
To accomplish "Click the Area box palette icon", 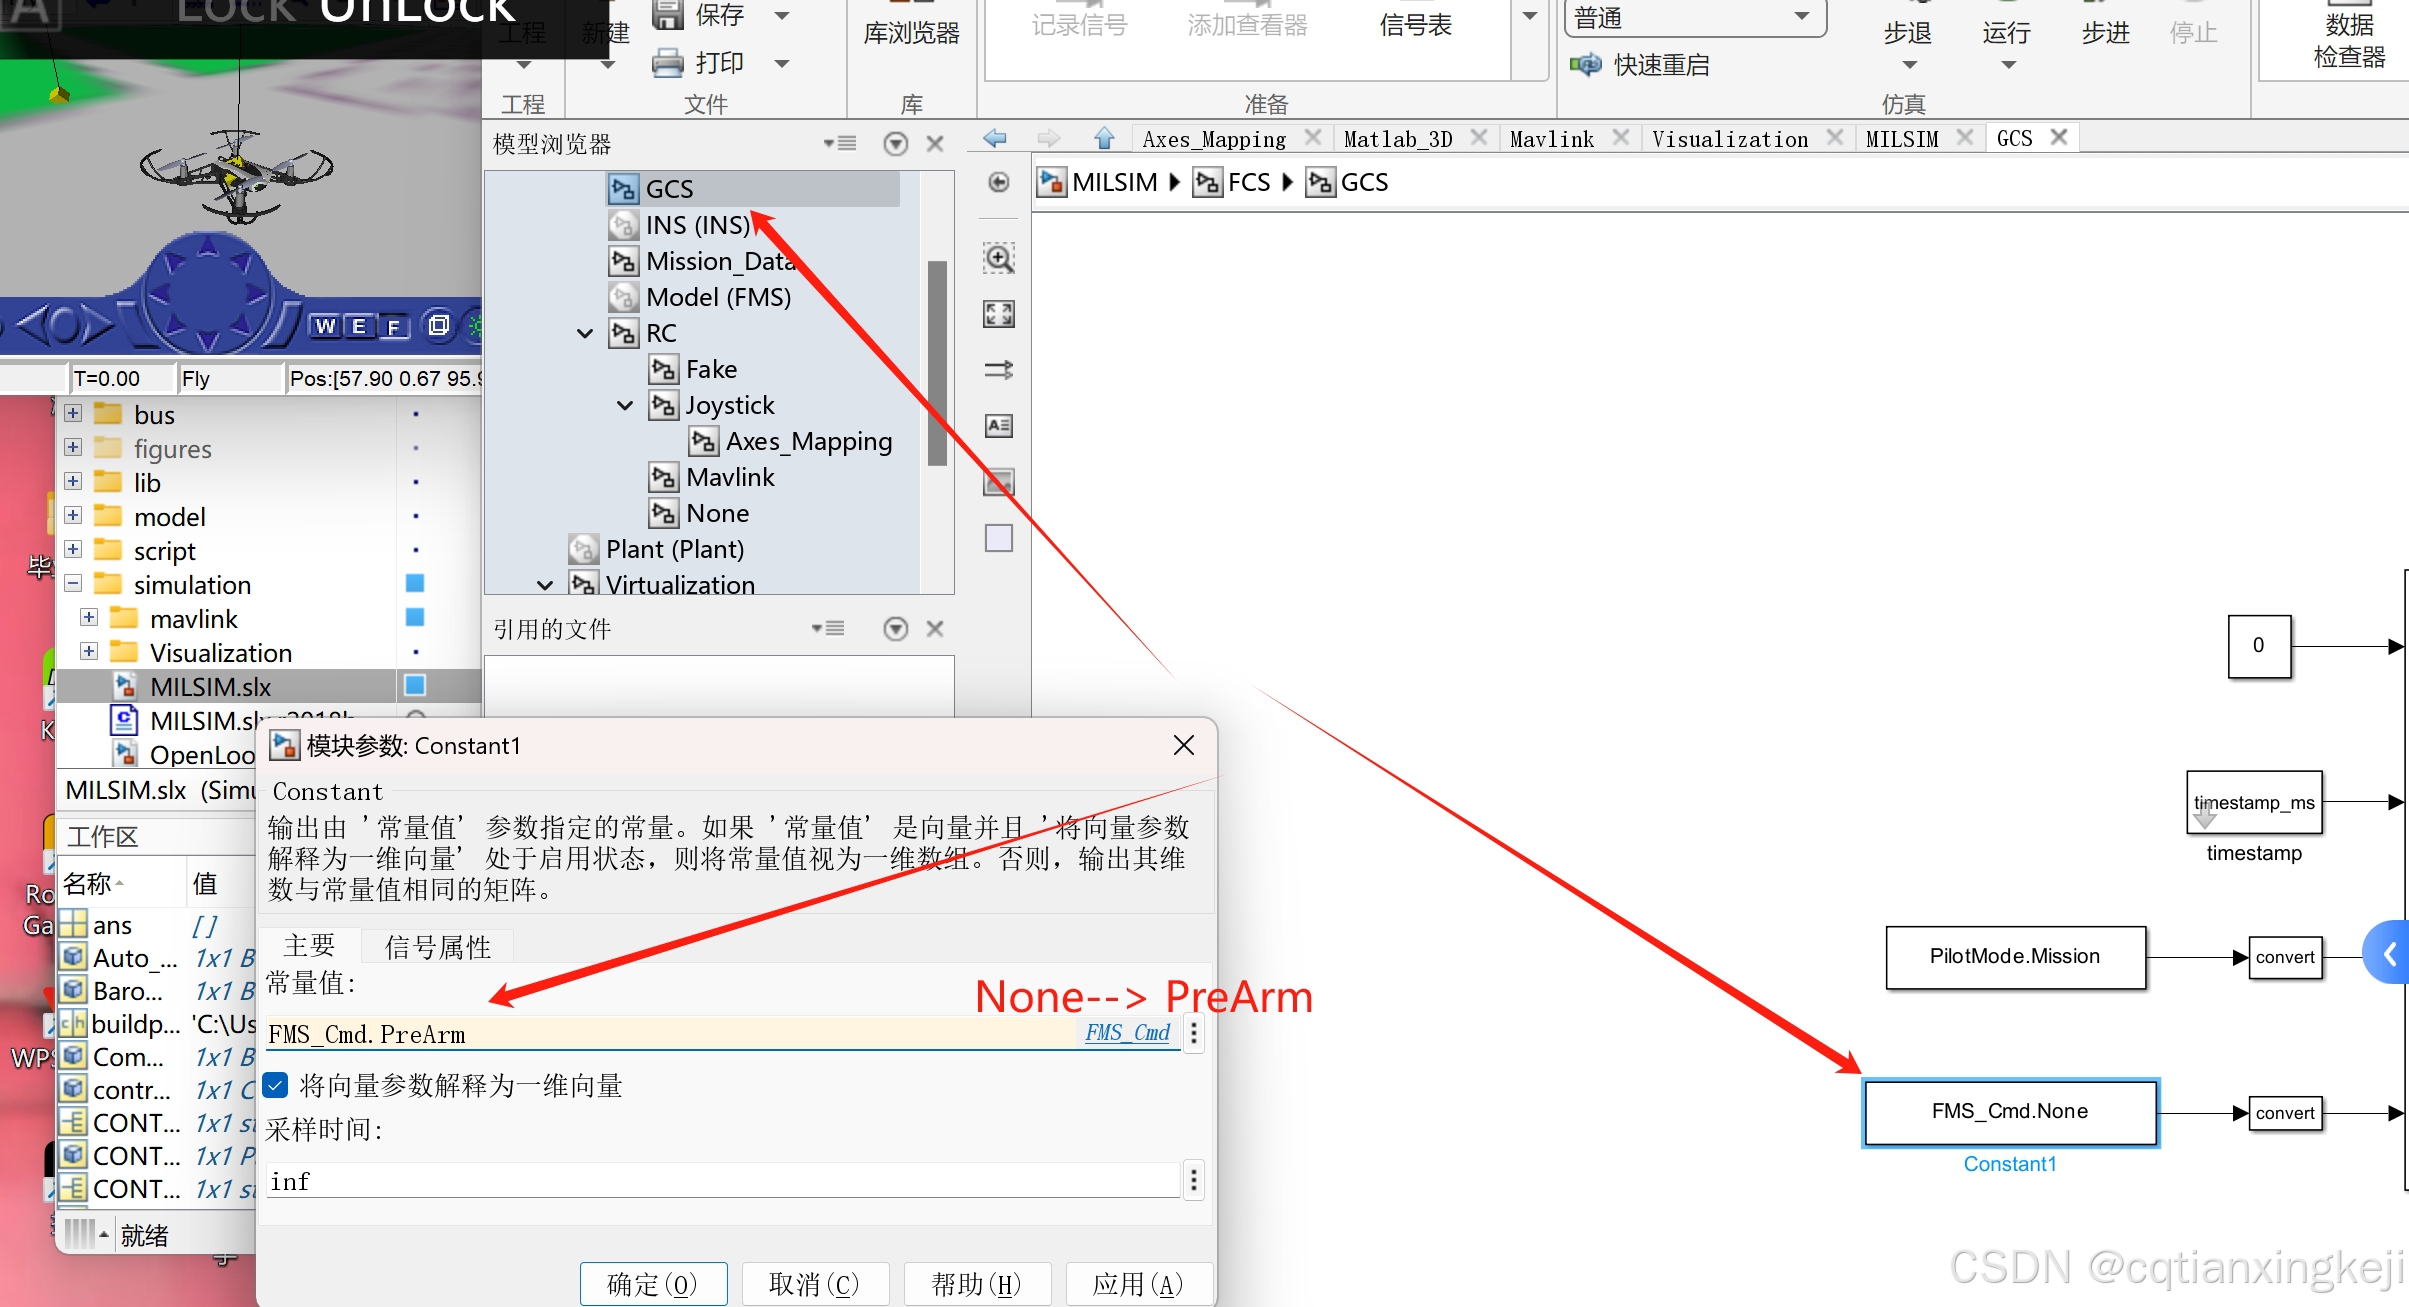I will (999, 538).
